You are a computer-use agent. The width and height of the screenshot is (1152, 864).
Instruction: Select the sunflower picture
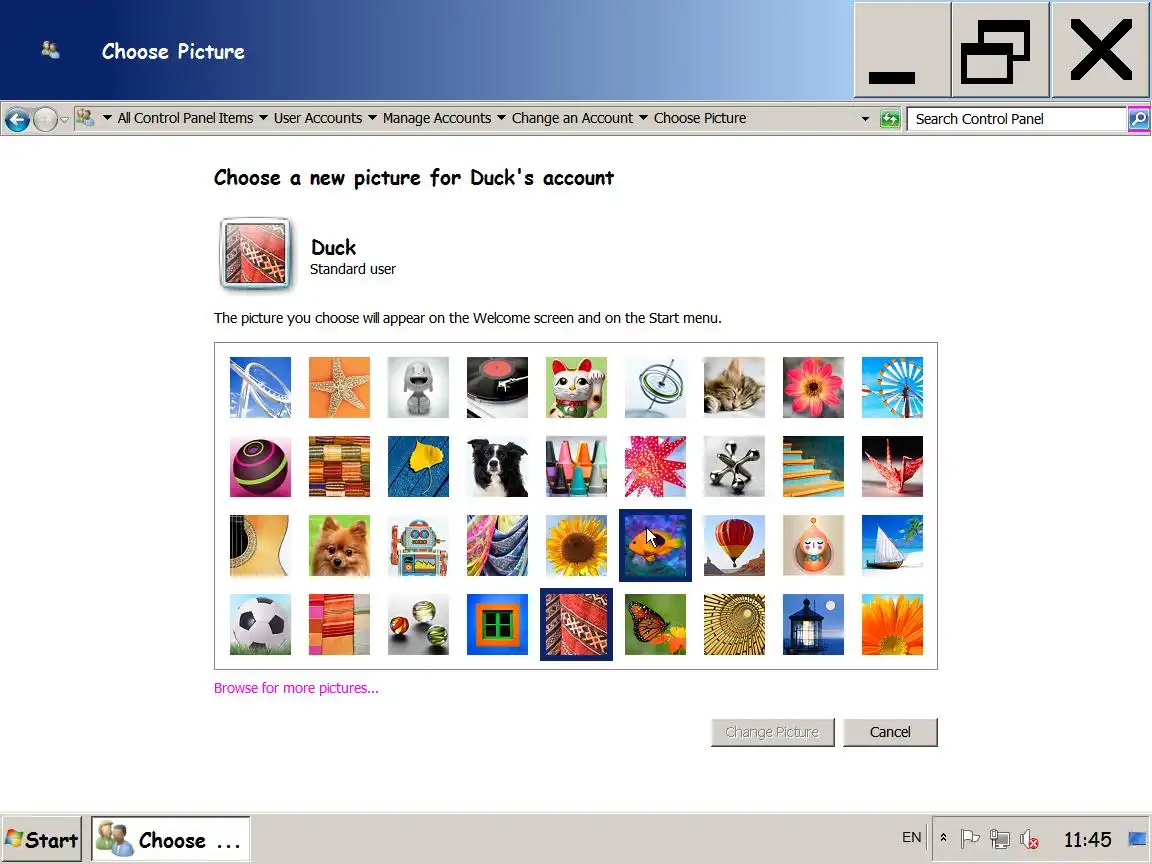(x=577, y=545)
